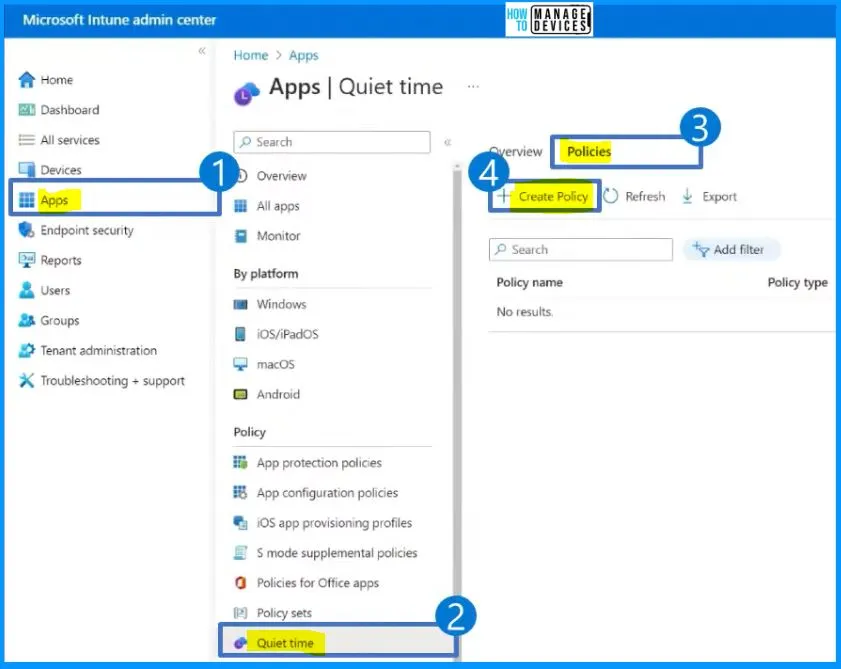
Task: Switch to the Overview tab
Action: (x=516, y=152)
